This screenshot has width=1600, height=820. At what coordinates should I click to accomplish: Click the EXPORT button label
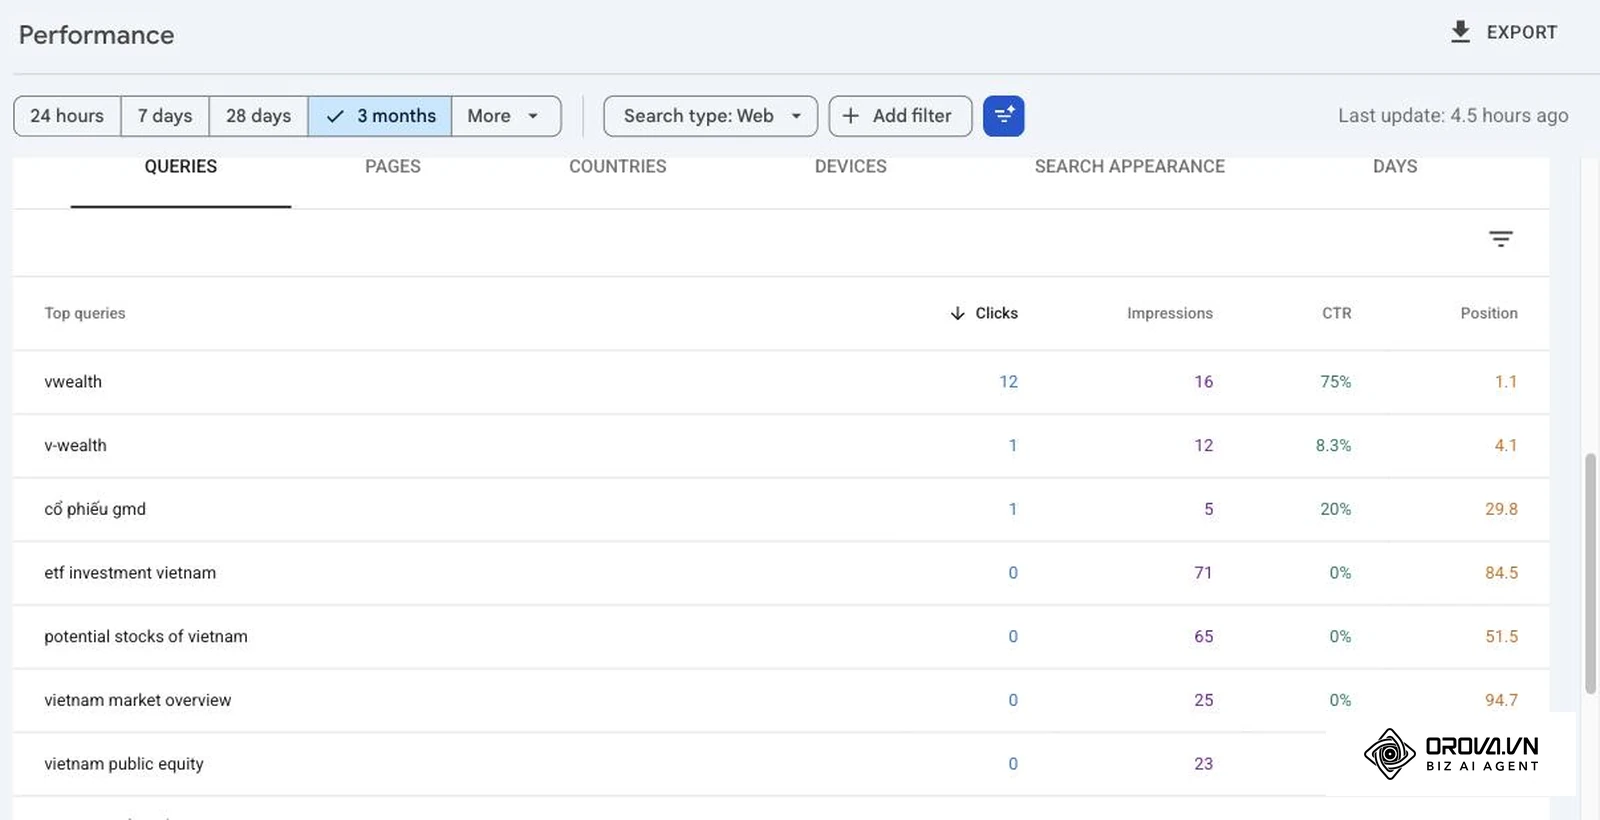(1522, 32)
